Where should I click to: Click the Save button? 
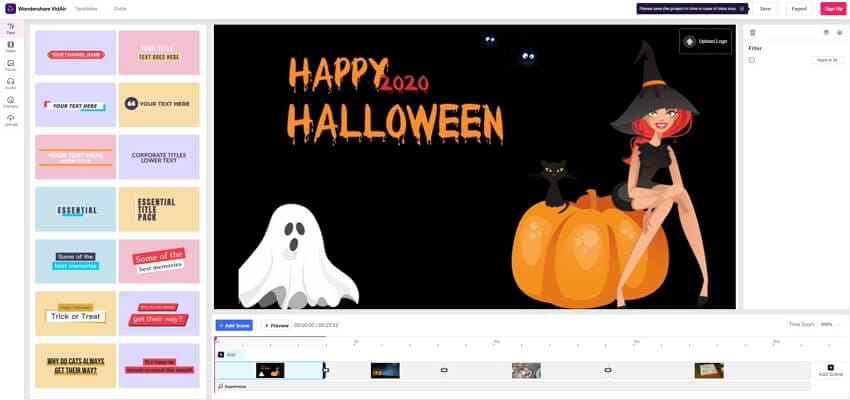[765, 9]
